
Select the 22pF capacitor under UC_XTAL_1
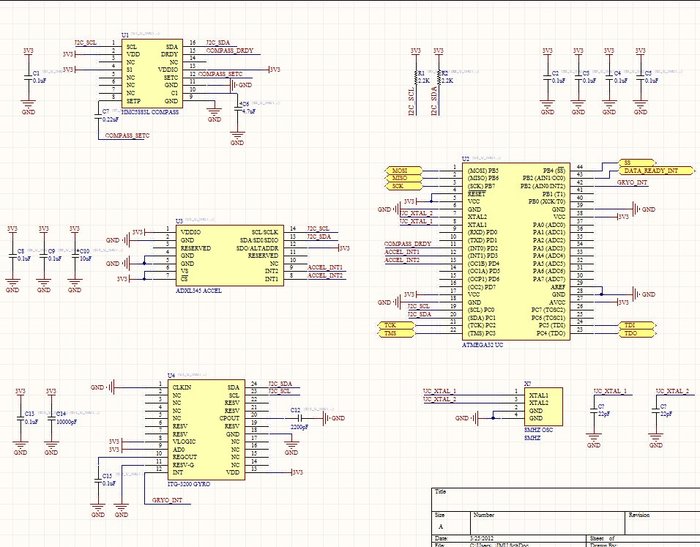coord(594,410)
